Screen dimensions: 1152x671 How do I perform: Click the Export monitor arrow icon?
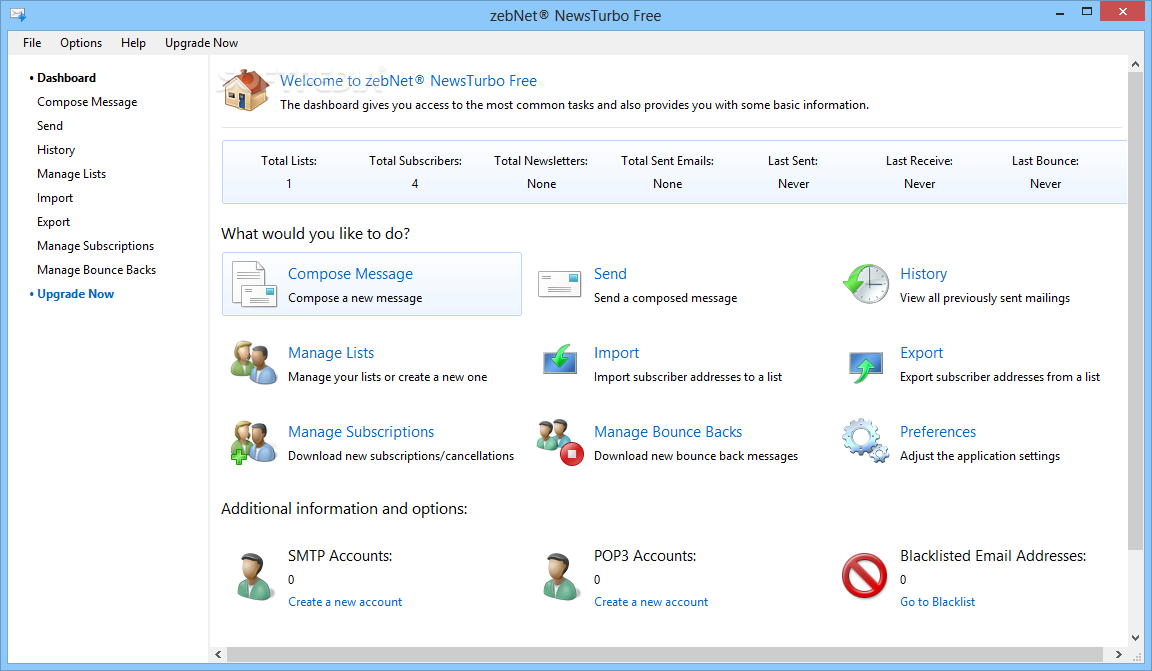[x=865, y=367]
